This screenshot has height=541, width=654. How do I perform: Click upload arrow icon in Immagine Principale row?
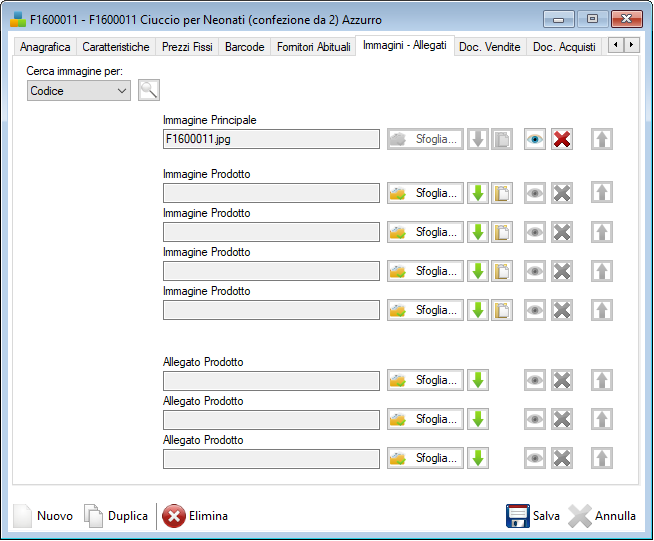coord(601,139)
